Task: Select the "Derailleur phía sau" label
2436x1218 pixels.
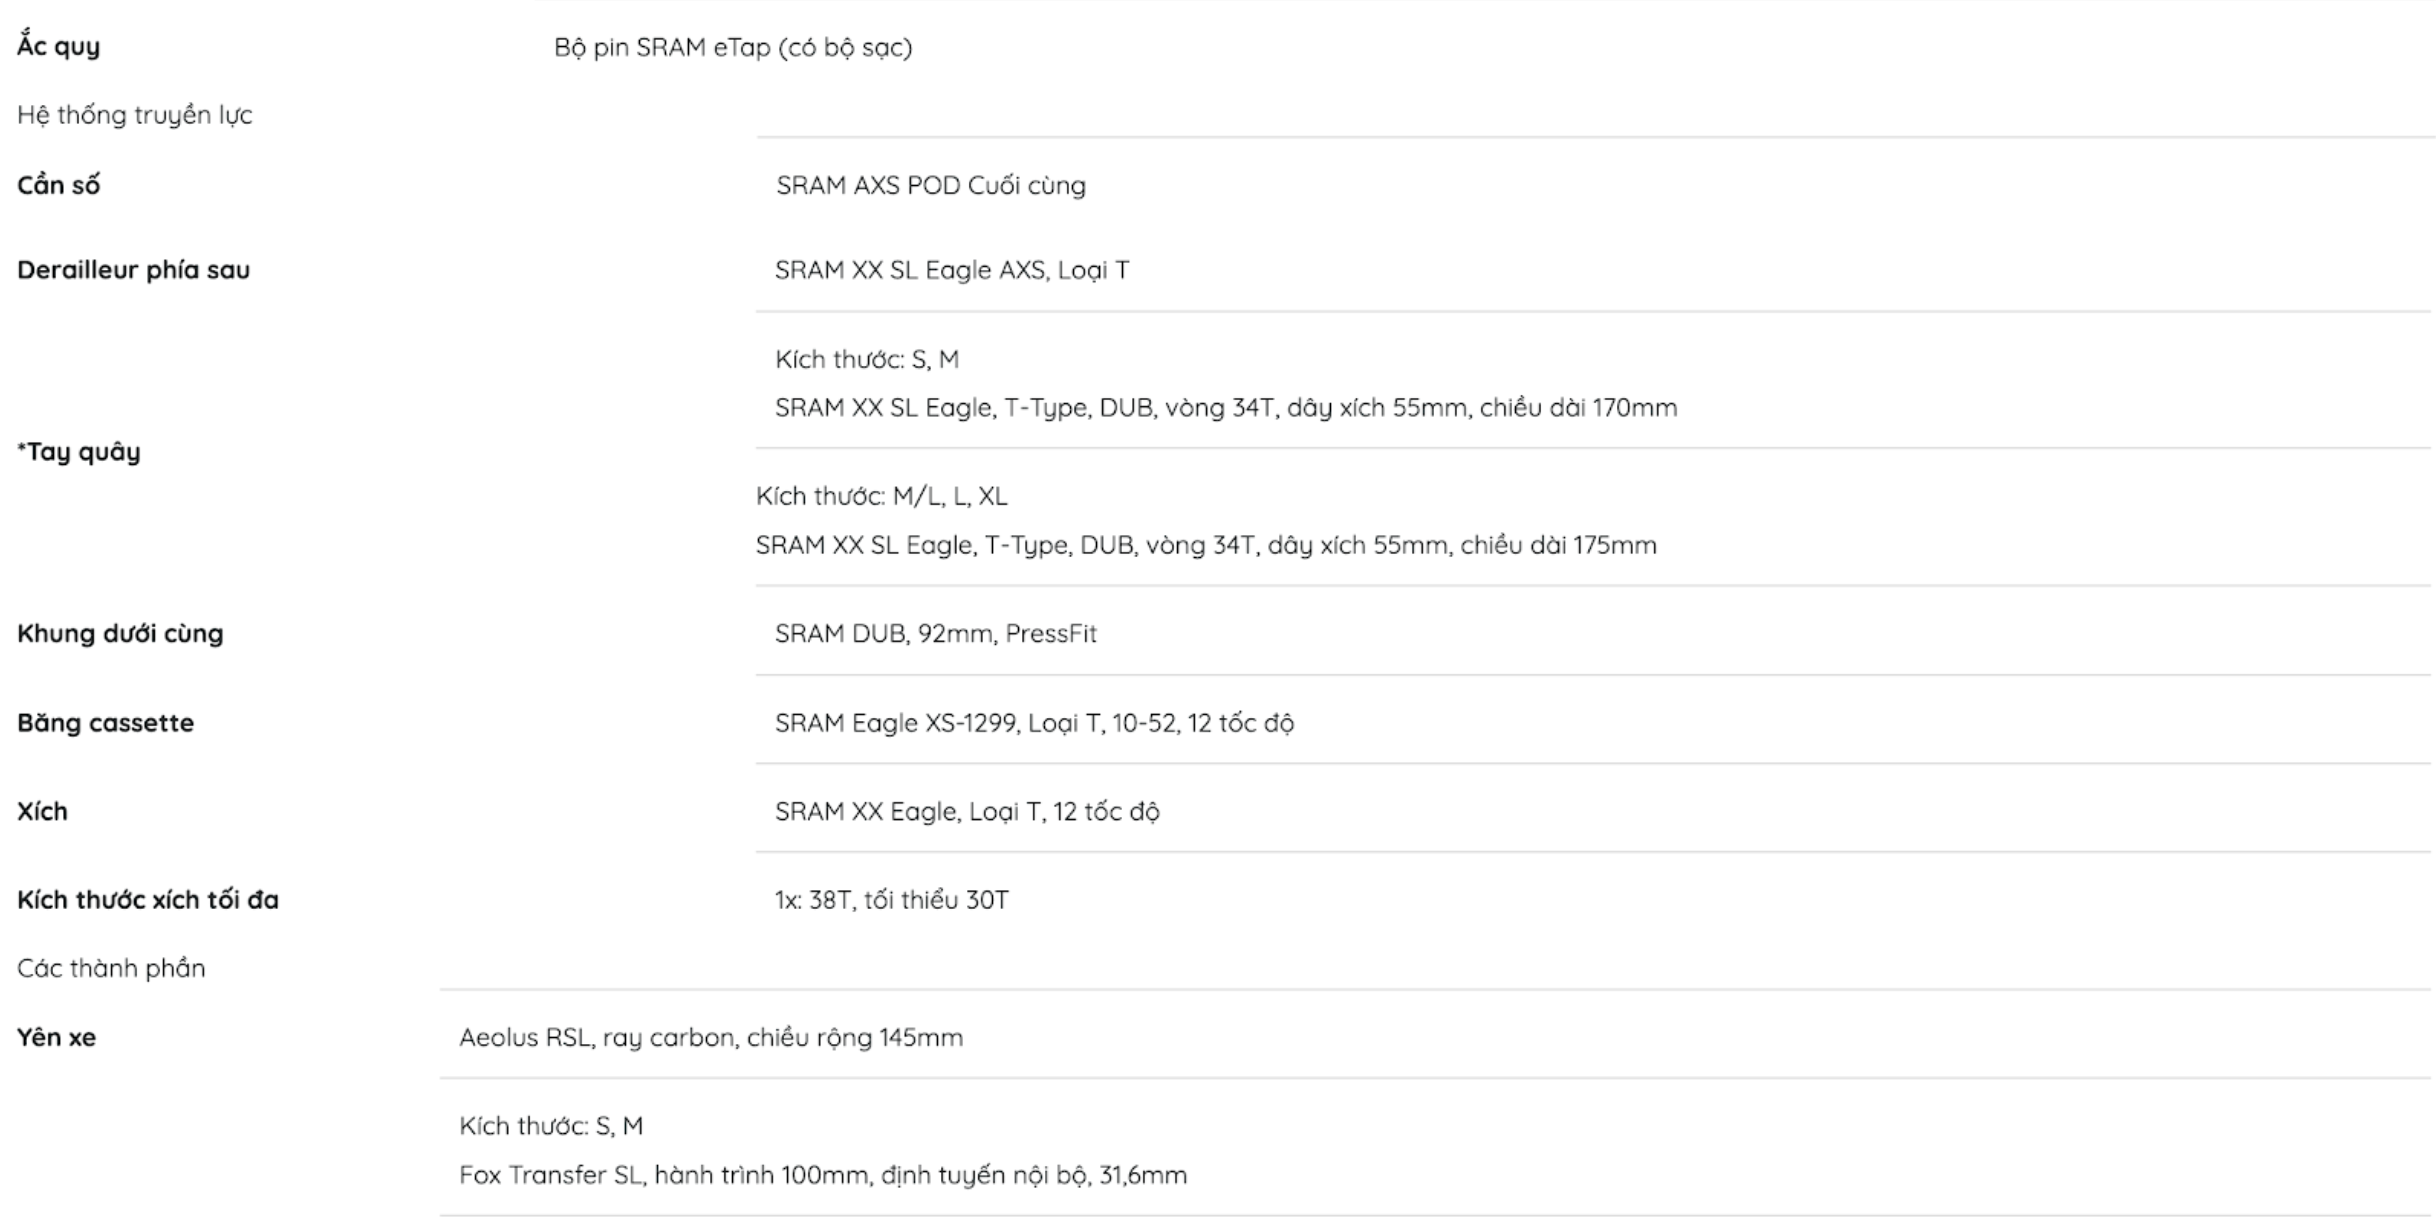Action: 133,269
